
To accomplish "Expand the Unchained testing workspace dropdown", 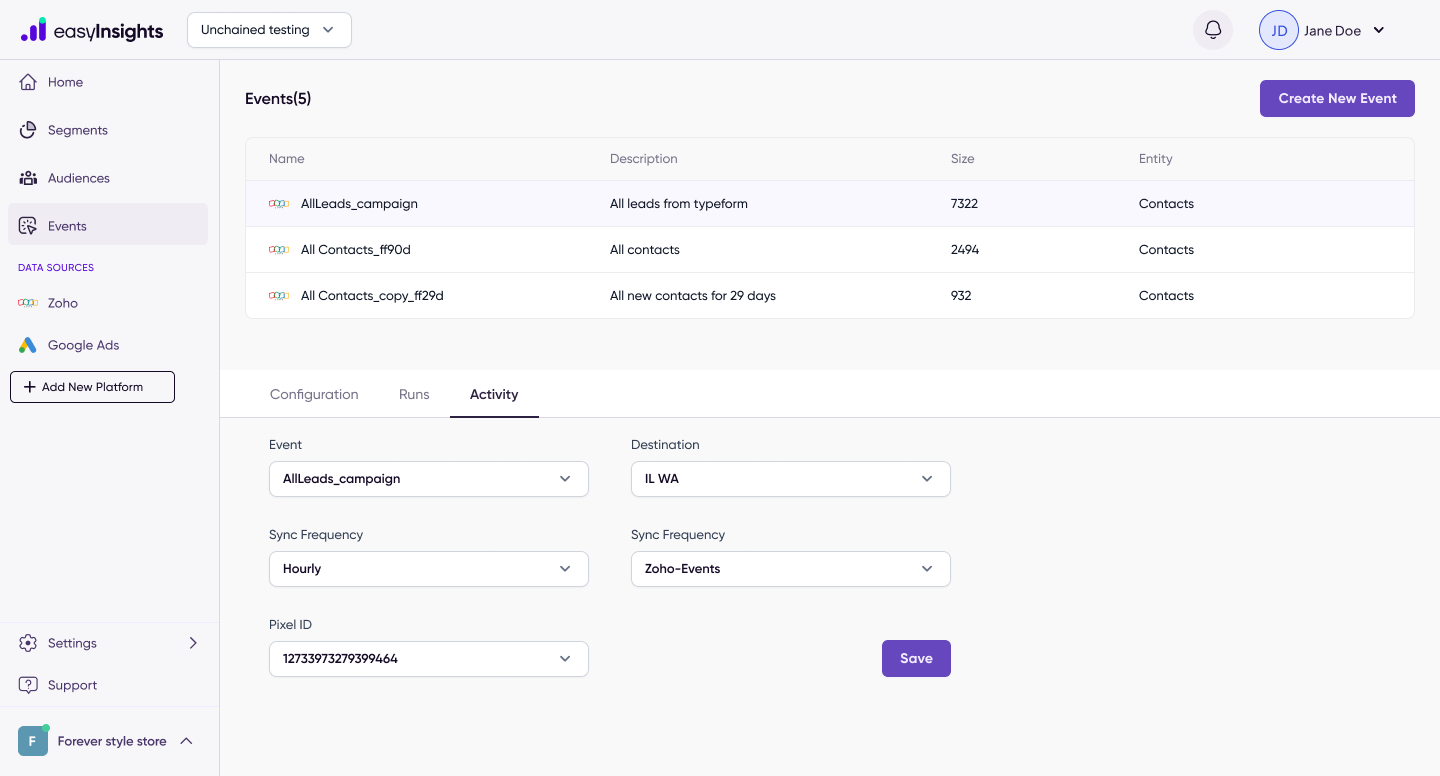I will [269, 30].
